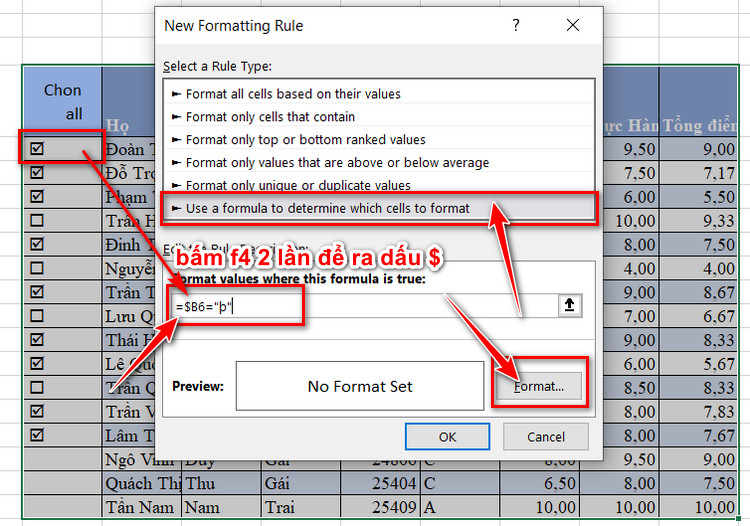The image size is (750, 526).
Task: Uncheck the checkbox beside Trần V
Action: (x=37, y=411)
